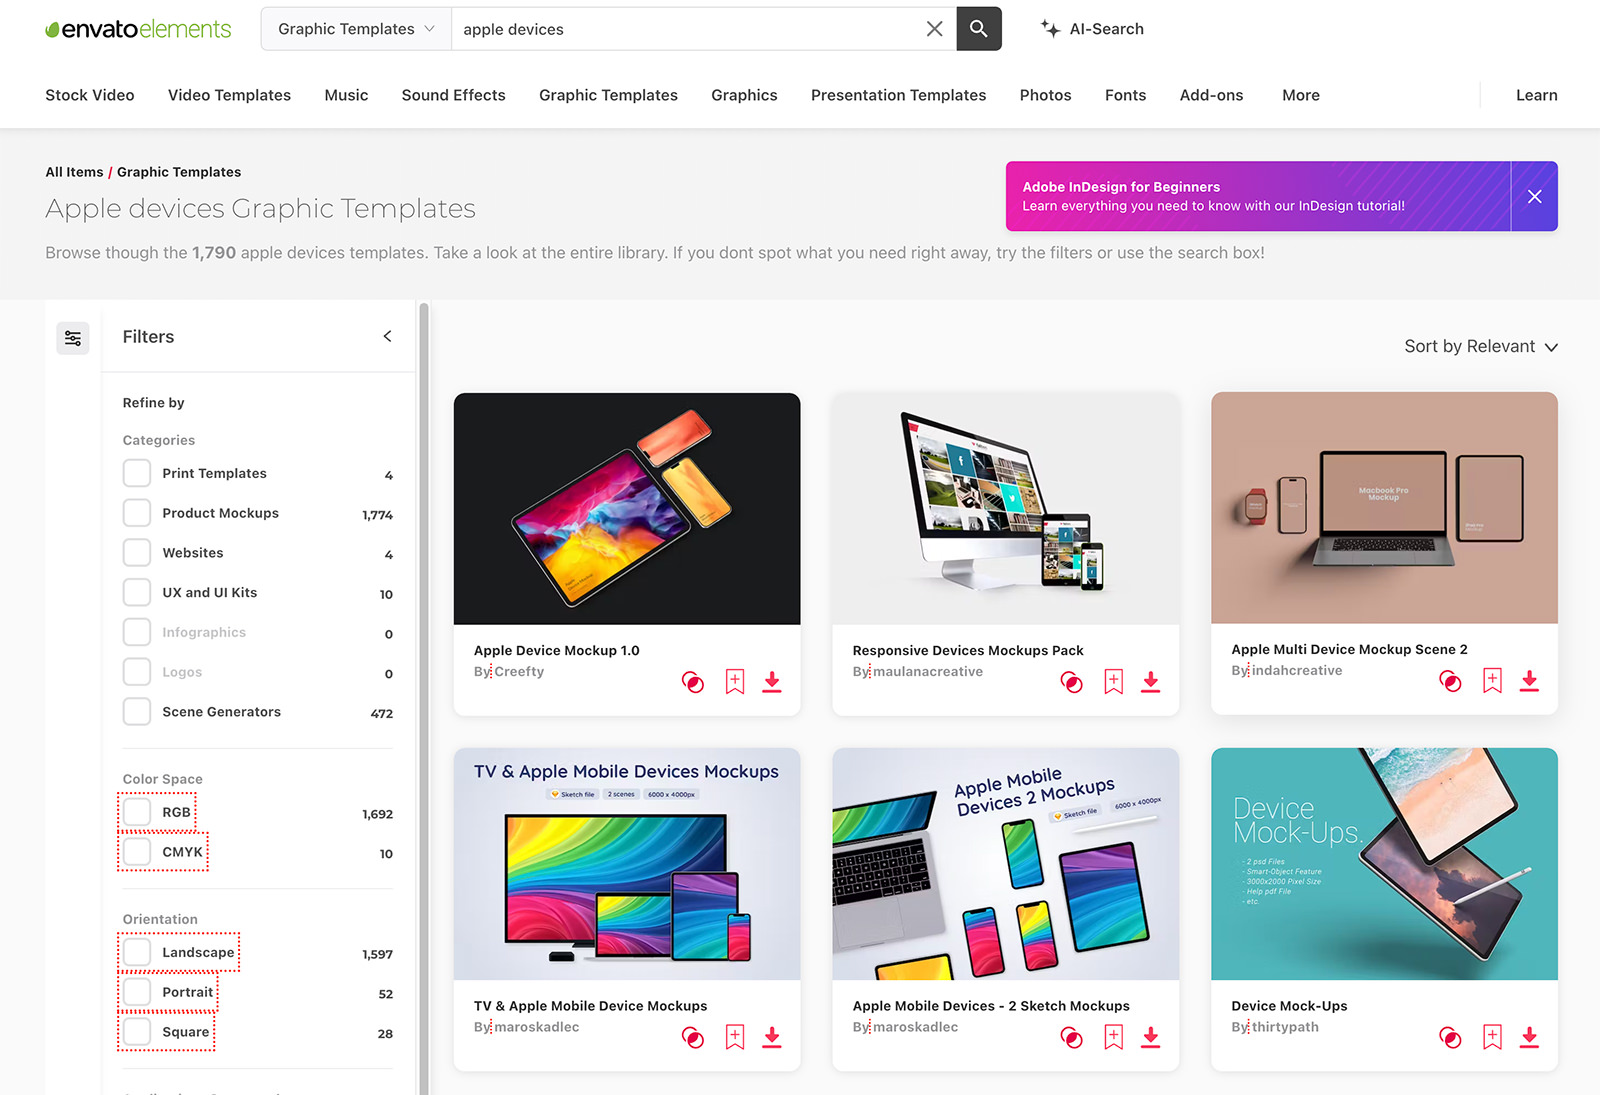Screen dimensions: 1600x1095
Task: Close the Adobe InDesign banner
Action: (x=1534, y=196)
